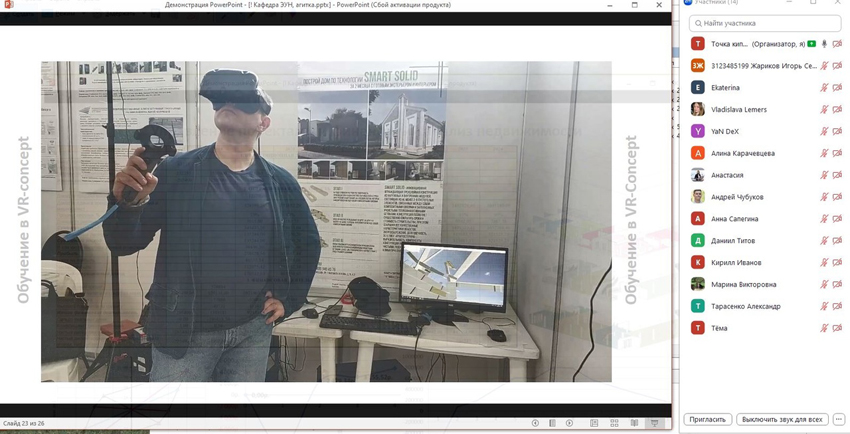850x434 pixels.
Task: Click the PowerPoint app icon in title bar
Action: tap(8, 4)
